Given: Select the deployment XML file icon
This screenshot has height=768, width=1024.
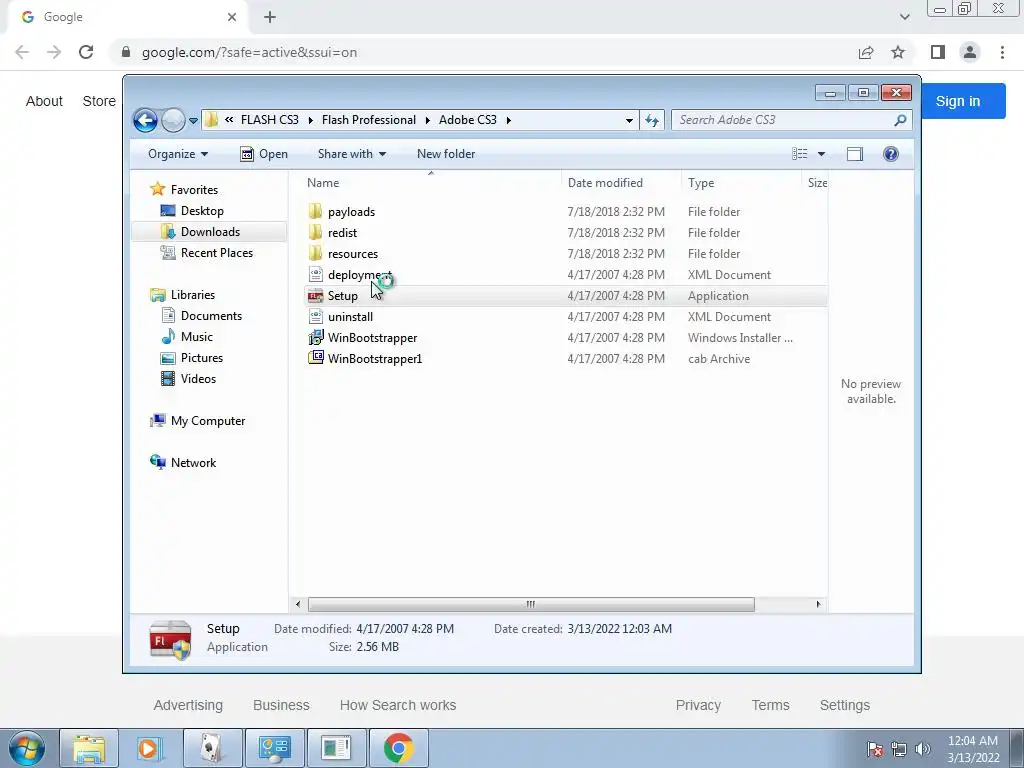Looking at the screenshot, I should (x=315, y=274).
